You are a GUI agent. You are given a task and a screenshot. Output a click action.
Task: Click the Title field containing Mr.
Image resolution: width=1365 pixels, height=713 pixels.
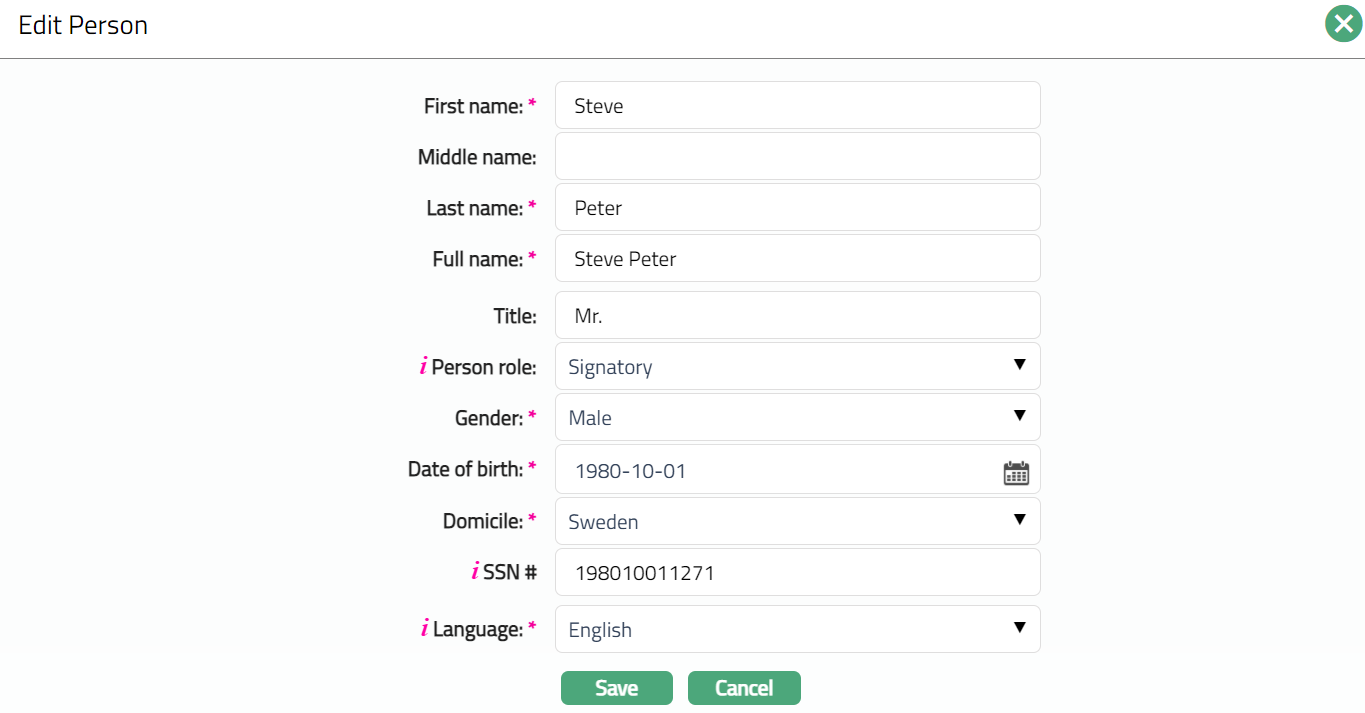coord(797,315)
